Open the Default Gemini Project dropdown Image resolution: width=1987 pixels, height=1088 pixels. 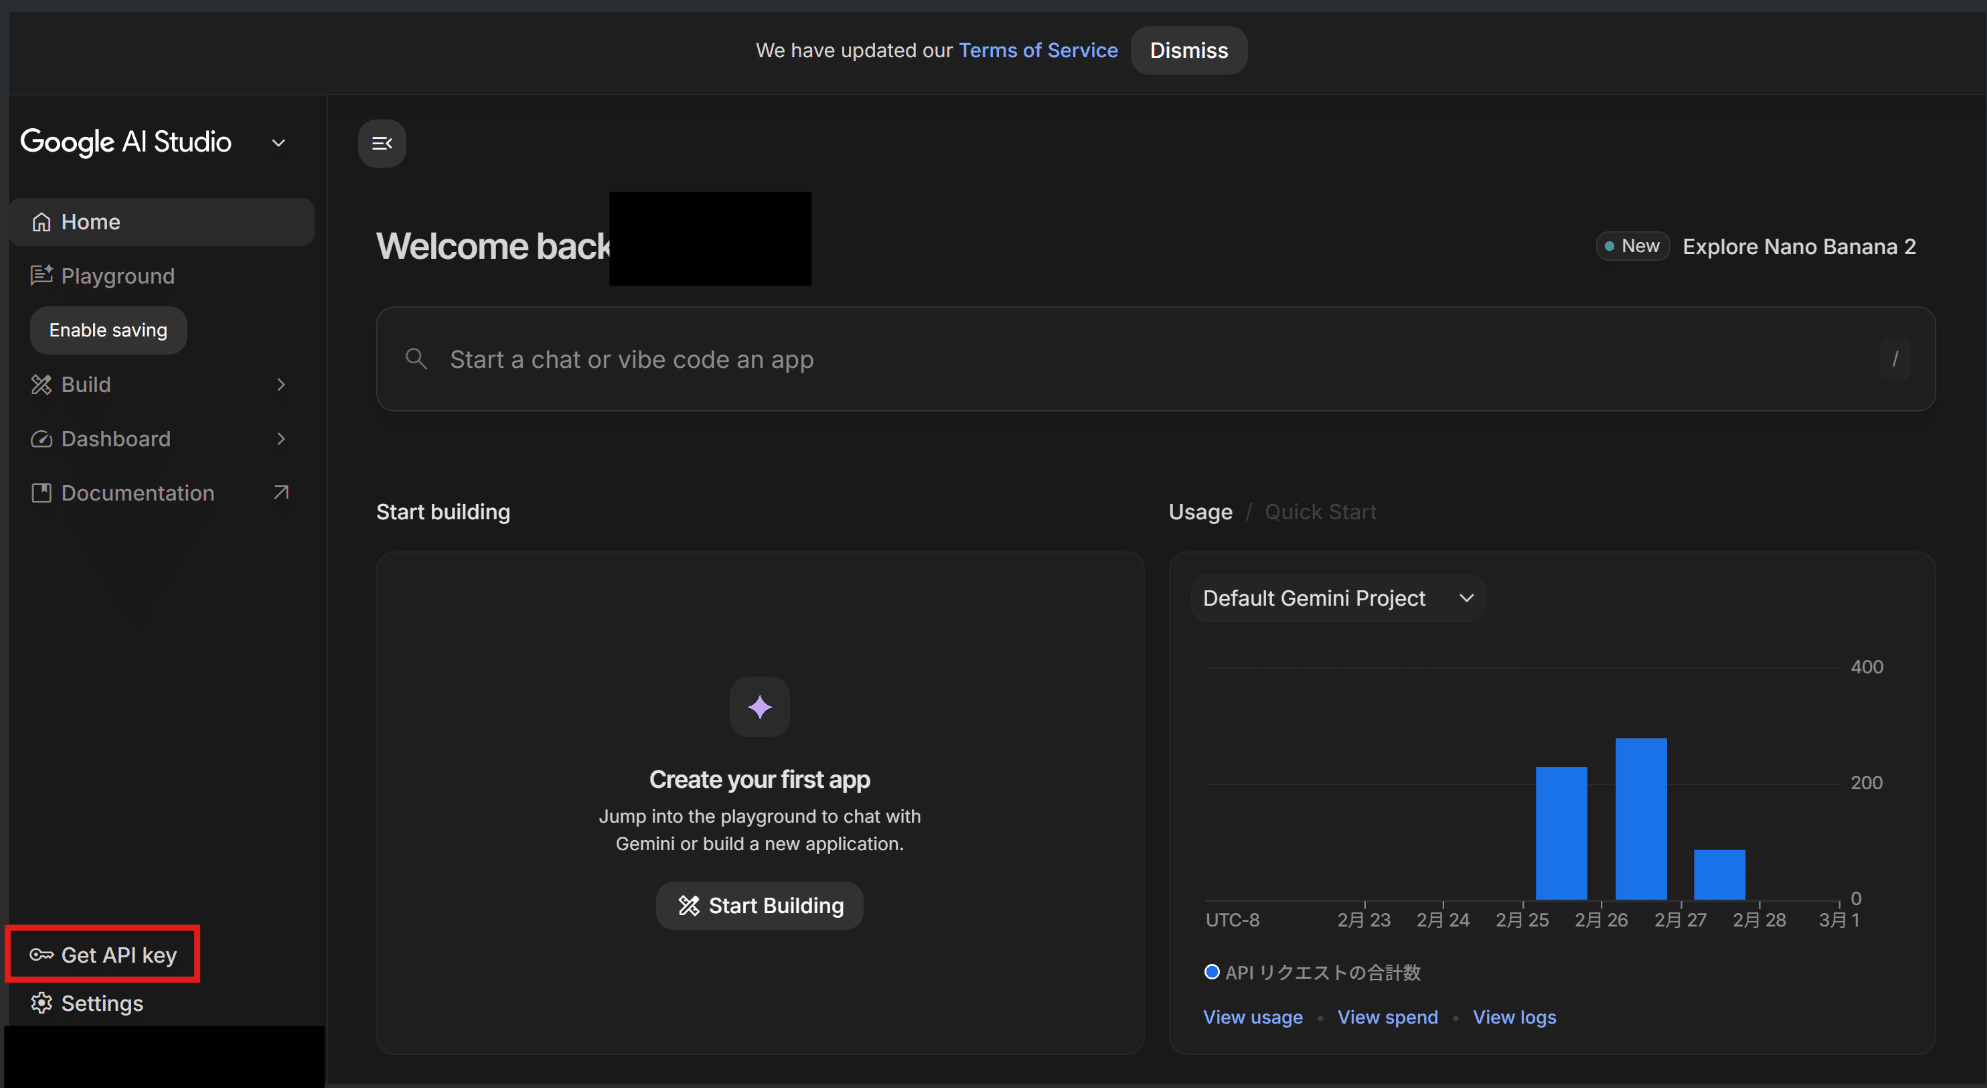(x=1337, y=598)
